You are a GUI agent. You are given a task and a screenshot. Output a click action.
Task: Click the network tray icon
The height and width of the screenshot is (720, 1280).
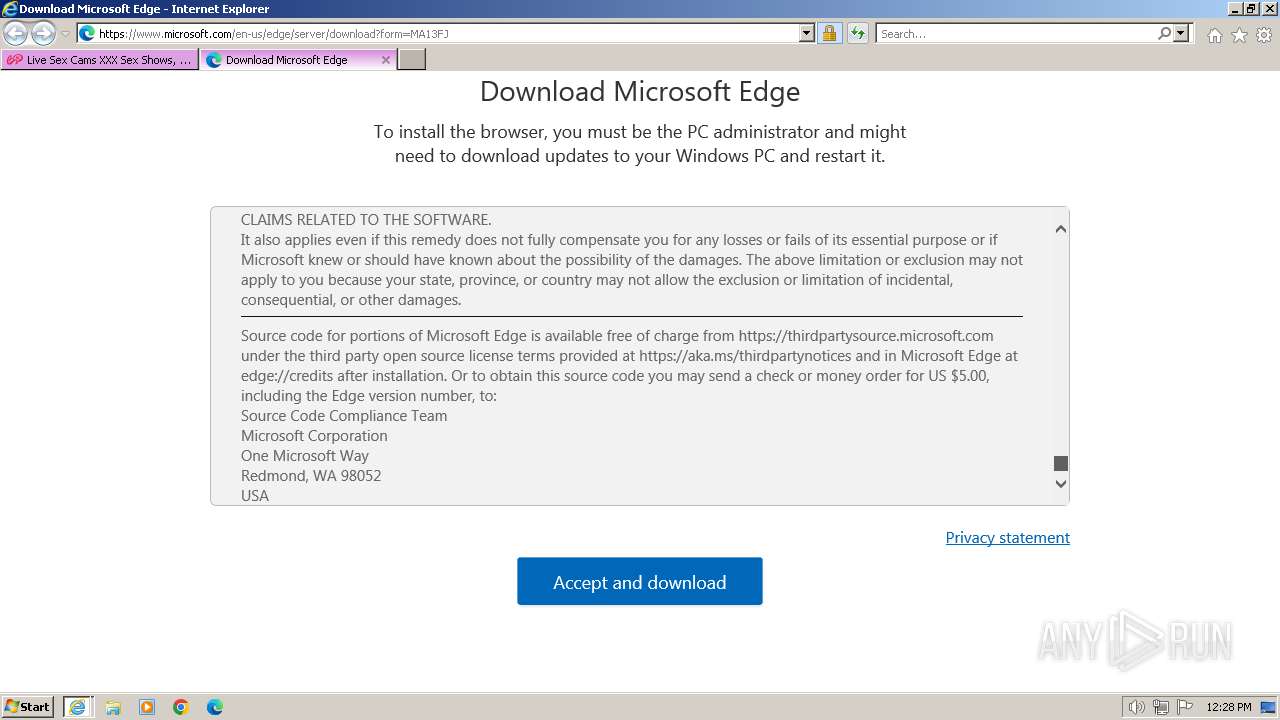[x=1161, y=707]
